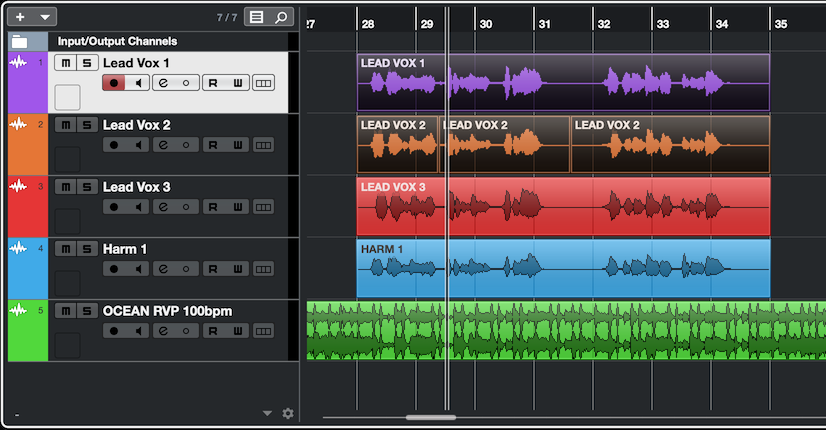Open channel settings editor for Lead Vox 1
The width and height of the screenshot is (826, 430).
pos(163,83)
